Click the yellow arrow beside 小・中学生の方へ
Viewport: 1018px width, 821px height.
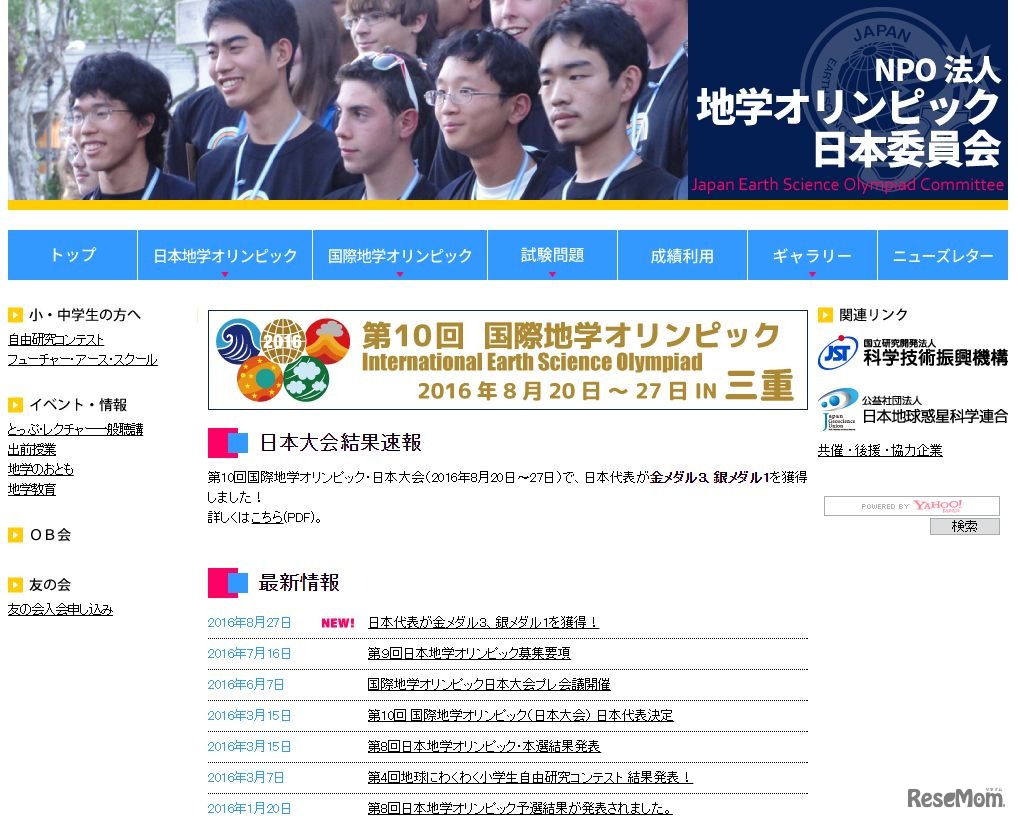click(x=14, y=313)
